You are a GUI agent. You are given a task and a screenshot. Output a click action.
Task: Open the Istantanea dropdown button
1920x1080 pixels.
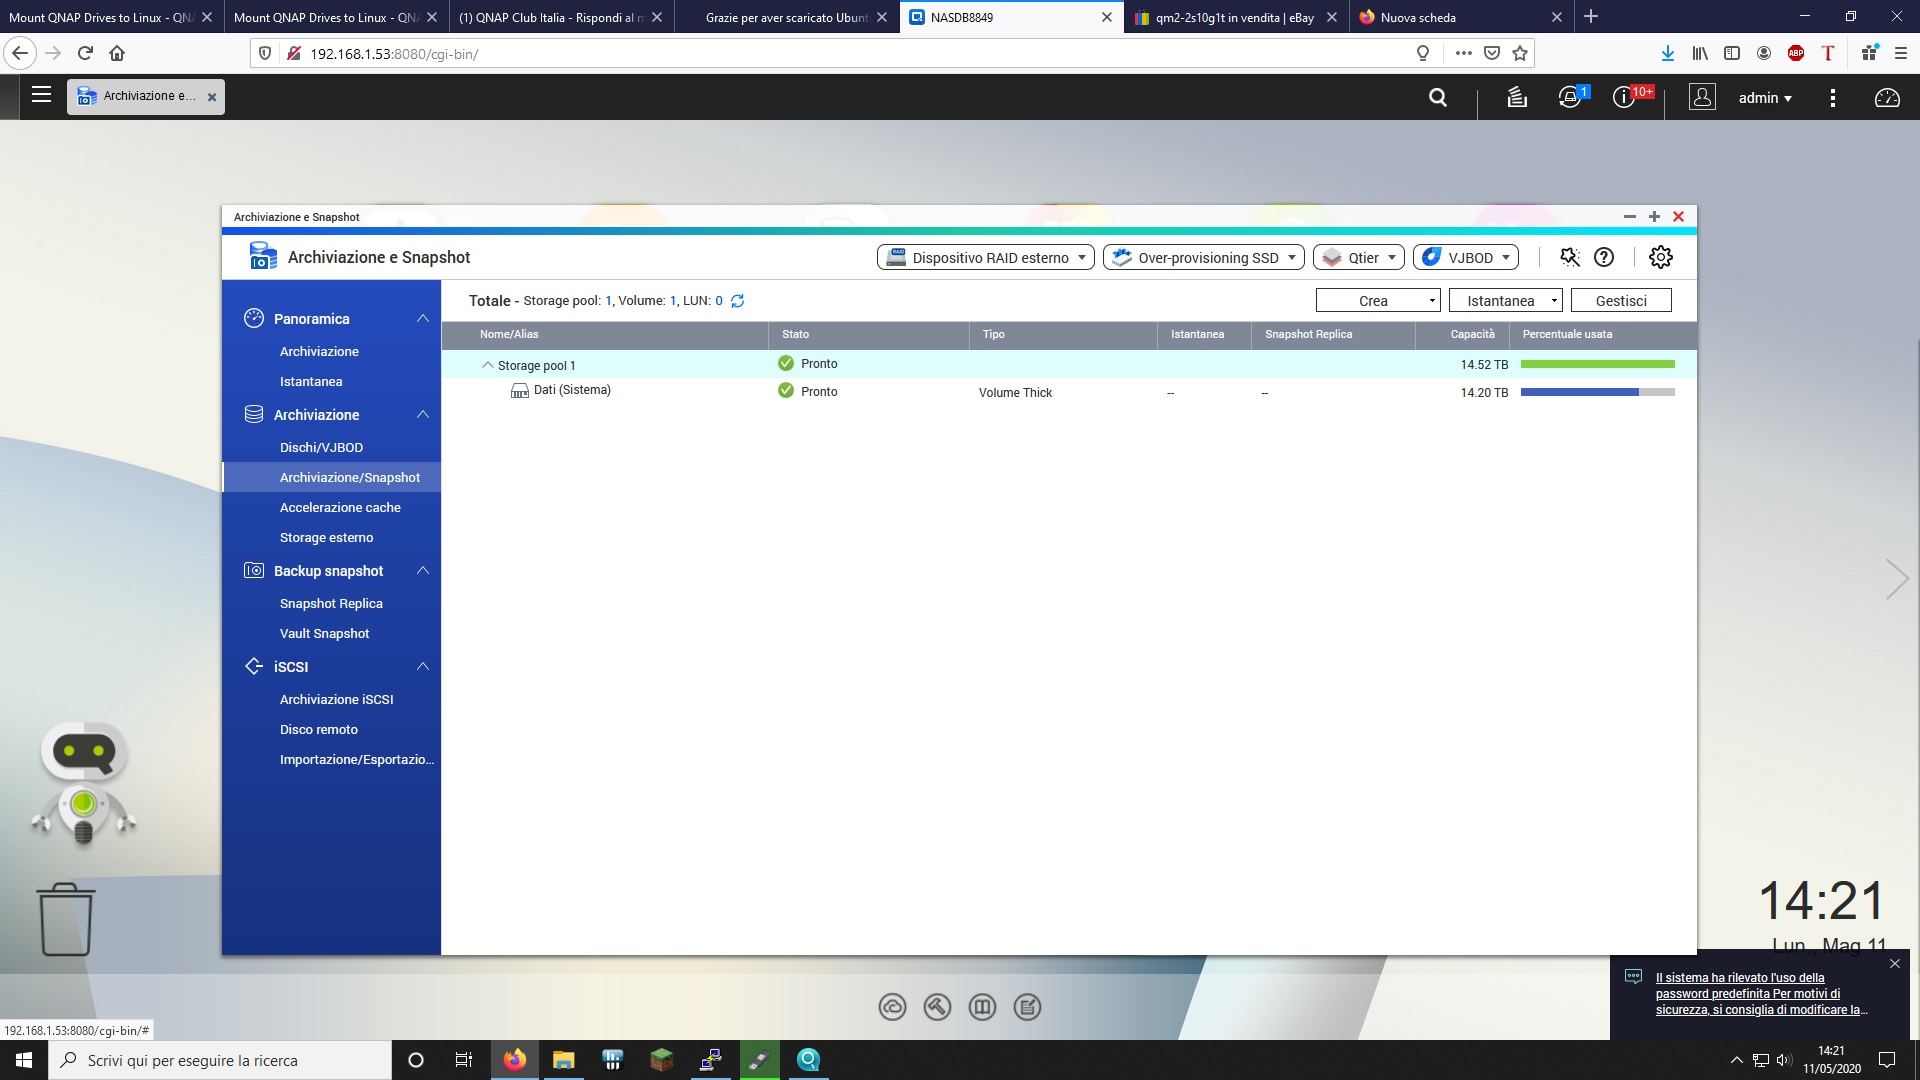(1504, 300)
